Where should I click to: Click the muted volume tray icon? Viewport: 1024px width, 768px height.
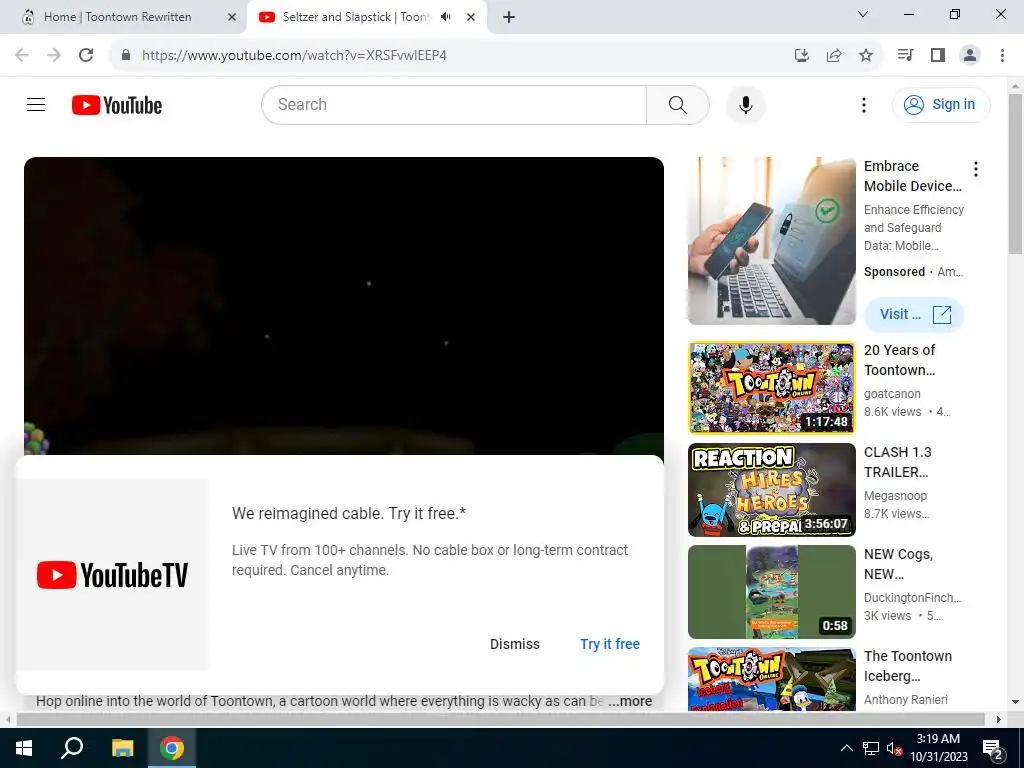point(894,748)
